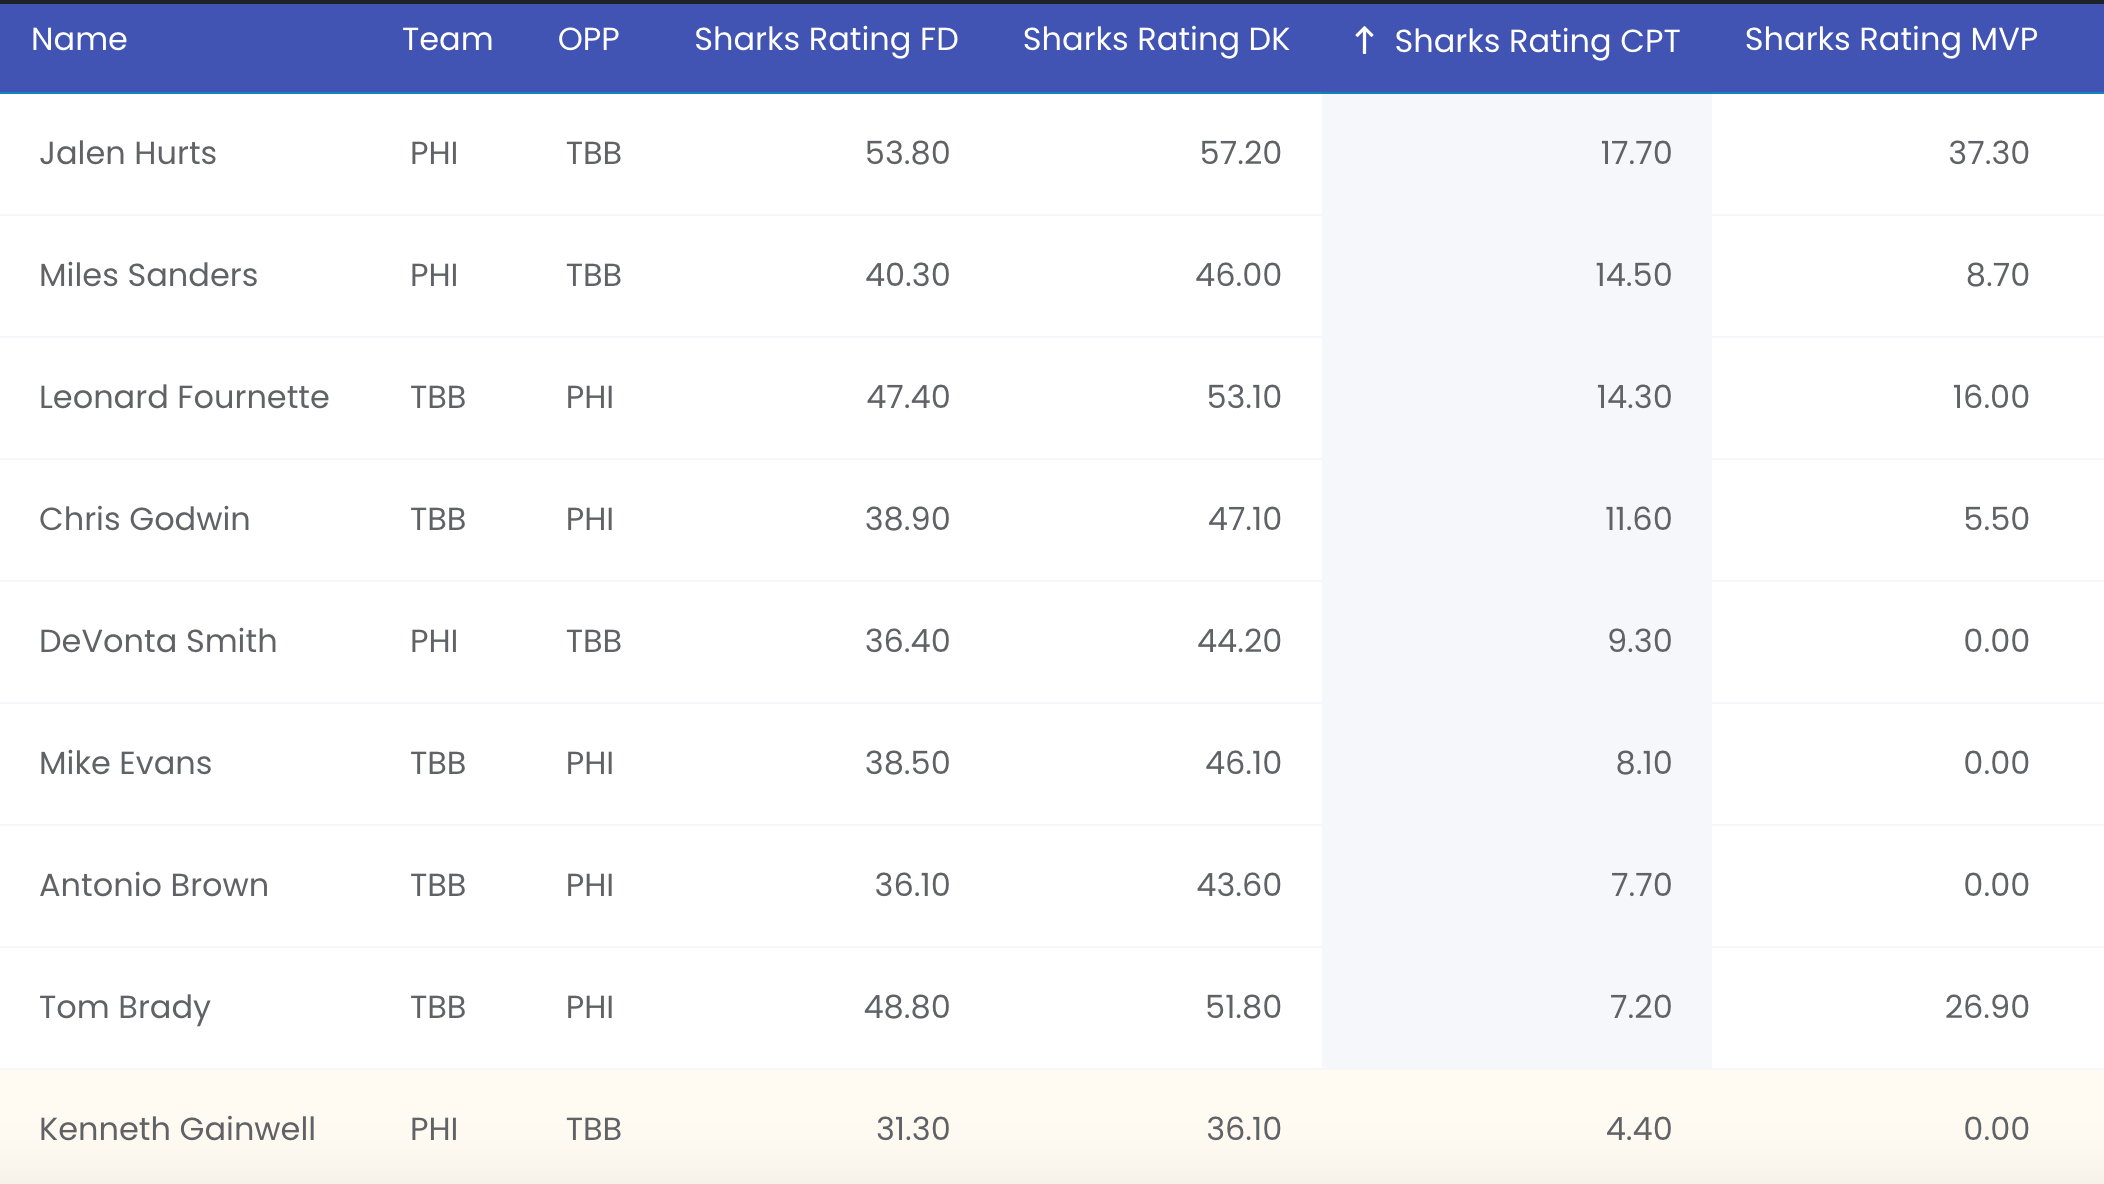Click DeVonta Smith player name
The width and height of the screenshot is (2104, 1184).
point(158,641)
